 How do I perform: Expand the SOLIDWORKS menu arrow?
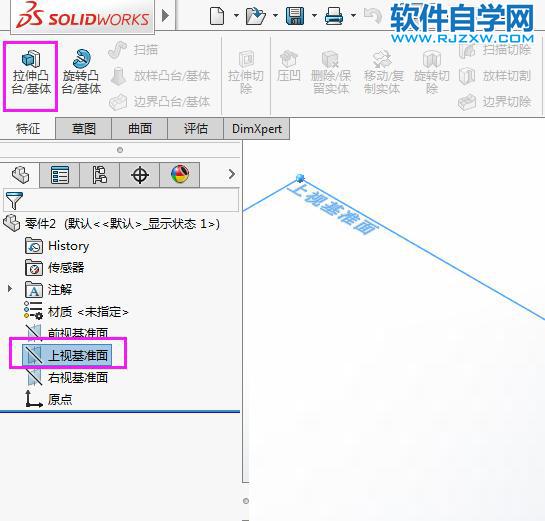[x=166, y=16]
